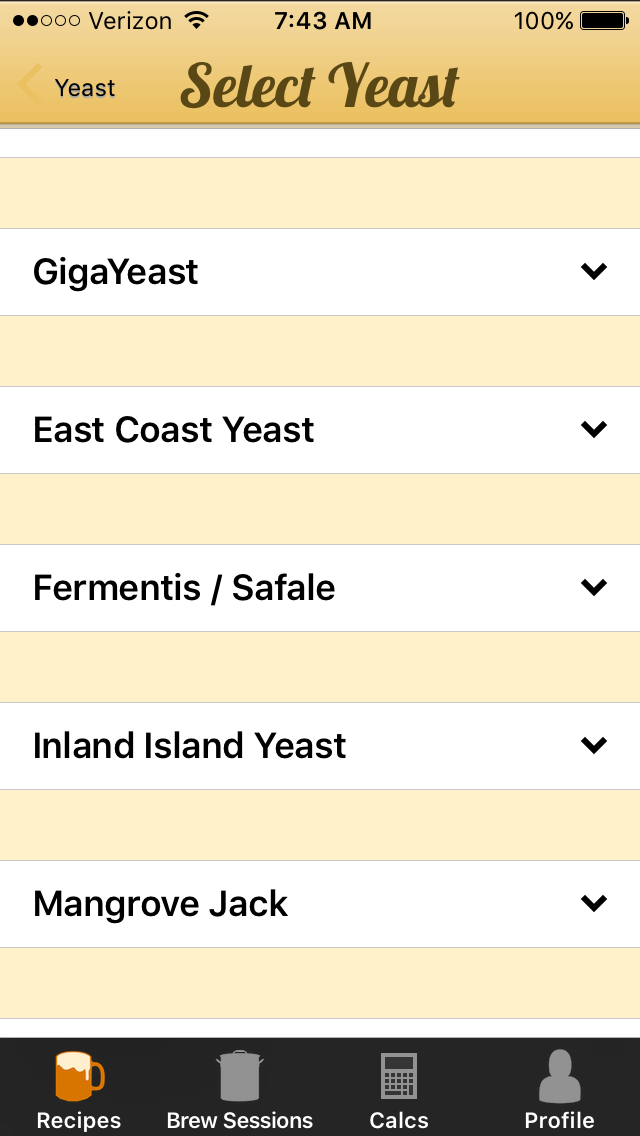This screenshot has height=1136, width=640.
Task: Tap the calculator Calcs icon
Action: [x=399, y=1076]
